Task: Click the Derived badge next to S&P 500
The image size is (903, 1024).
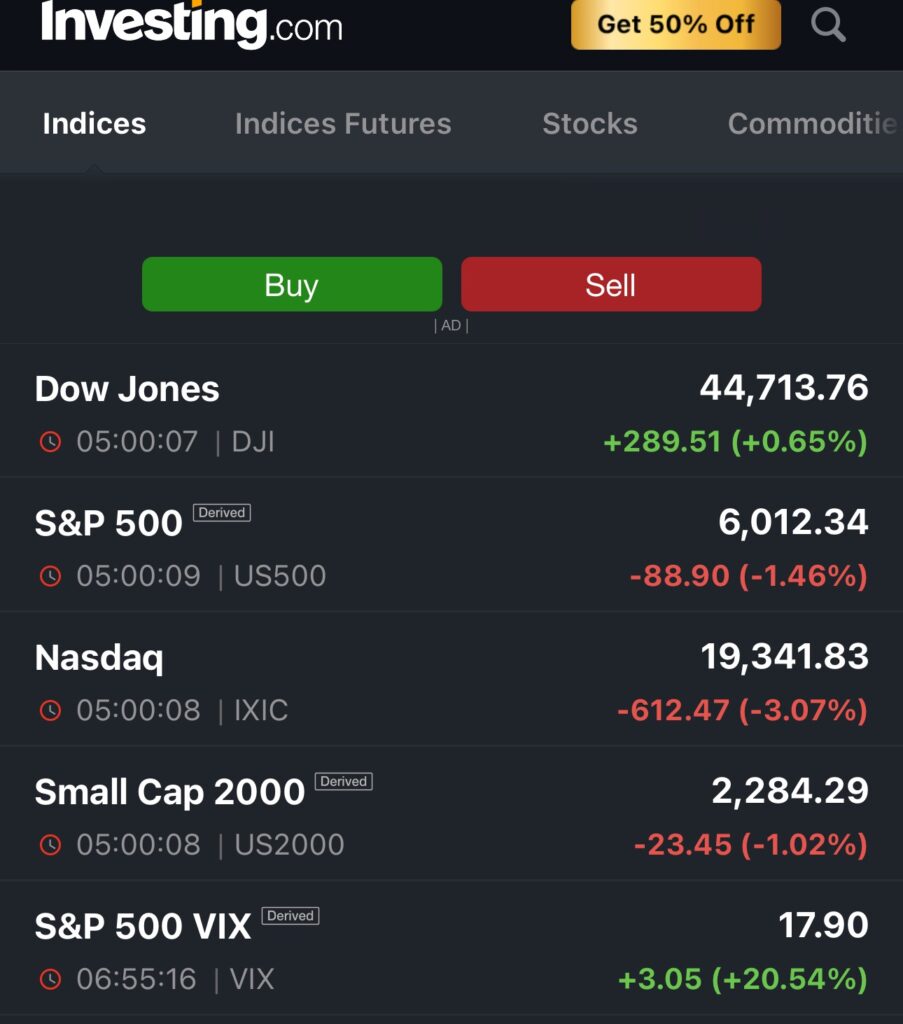Action: click(222, 513)
